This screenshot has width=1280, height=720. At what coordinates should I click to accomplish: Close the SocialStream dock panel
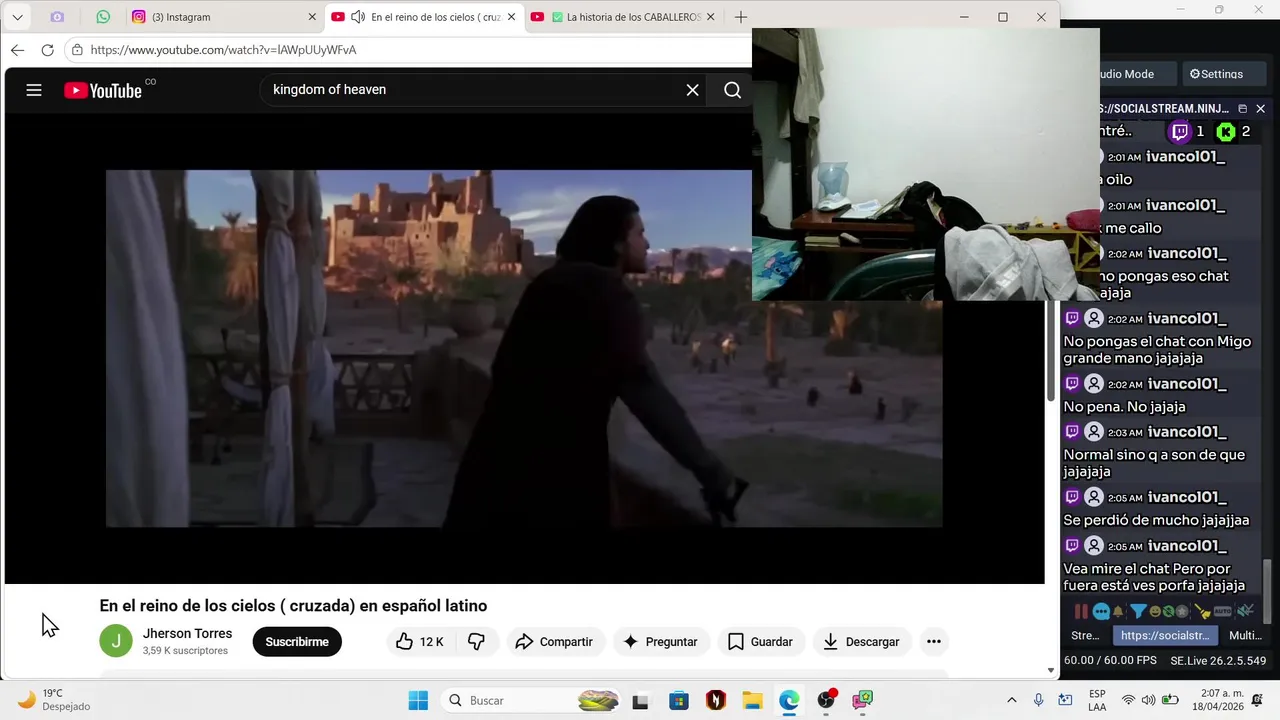click(x=1260, y=109)
